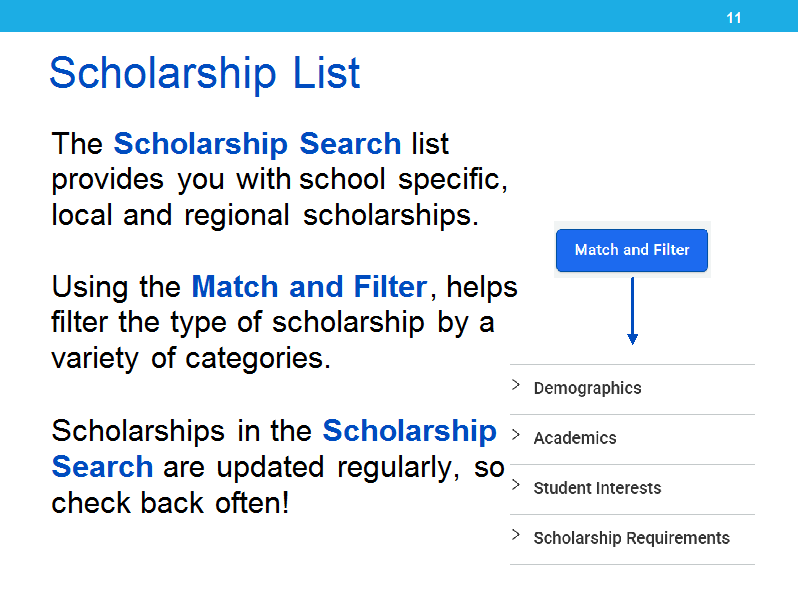Expand the Scholarship Requirements chevron

click(516, 535)
